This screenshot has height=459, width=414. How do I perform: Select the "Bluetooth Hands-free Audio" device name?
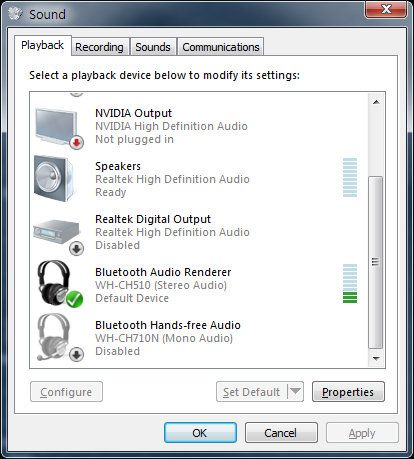[x=168, y=325]
